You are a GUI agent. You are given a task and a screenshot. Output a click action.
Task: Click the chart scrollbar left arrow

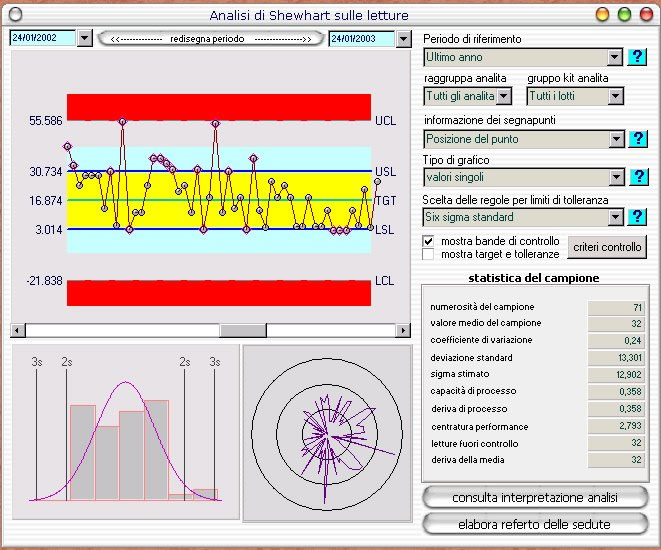(18, 330)
